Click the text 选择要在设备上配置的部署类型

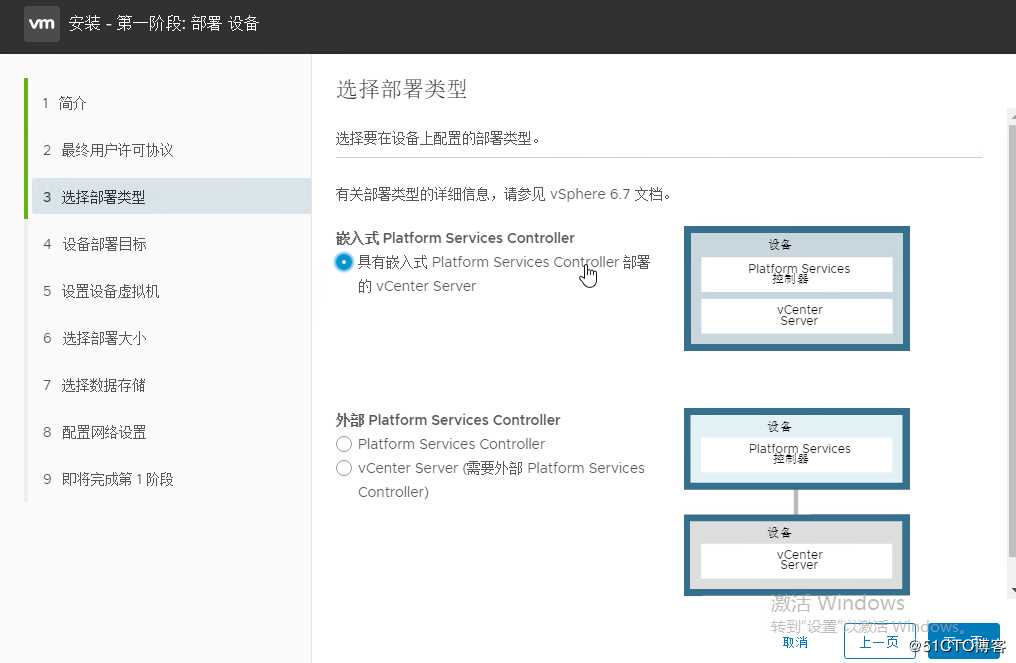click(x=437, y=138)
